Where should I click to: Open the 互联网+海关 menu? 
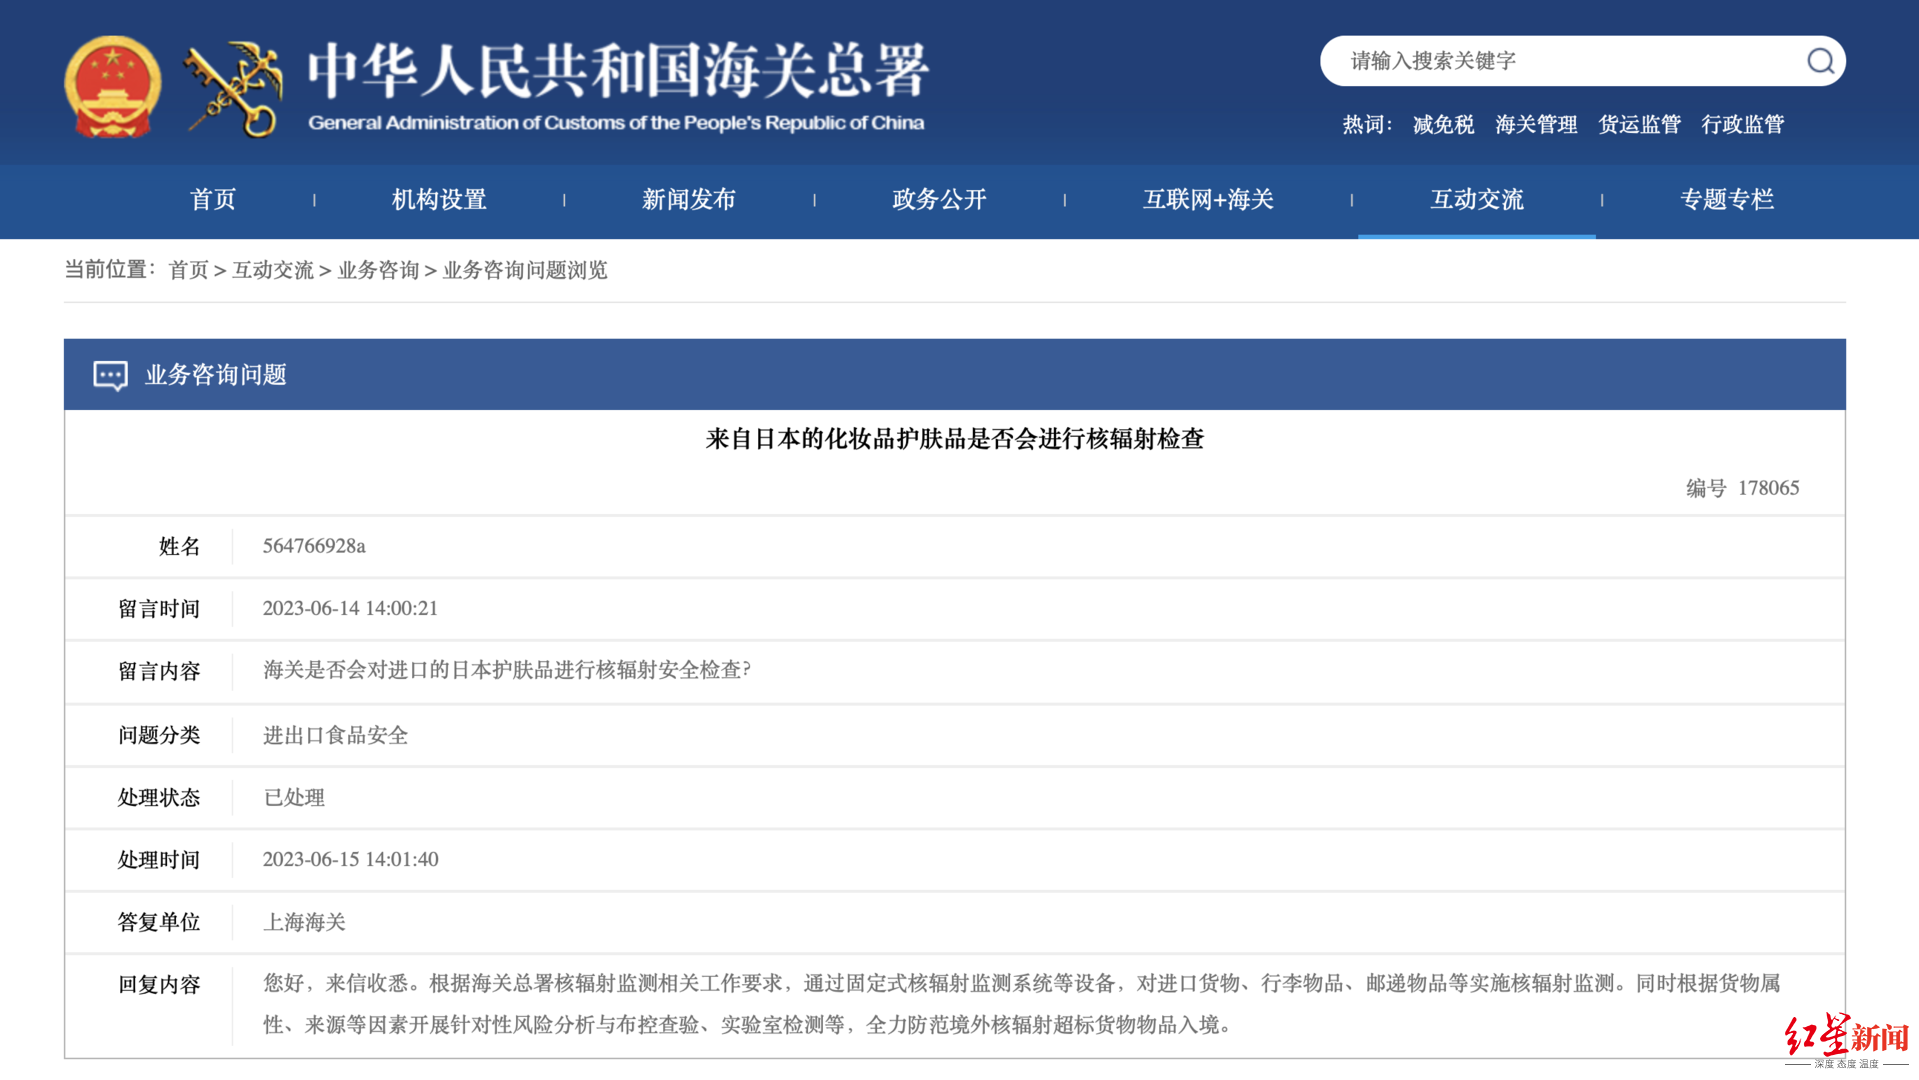[x=1207, y=200]
